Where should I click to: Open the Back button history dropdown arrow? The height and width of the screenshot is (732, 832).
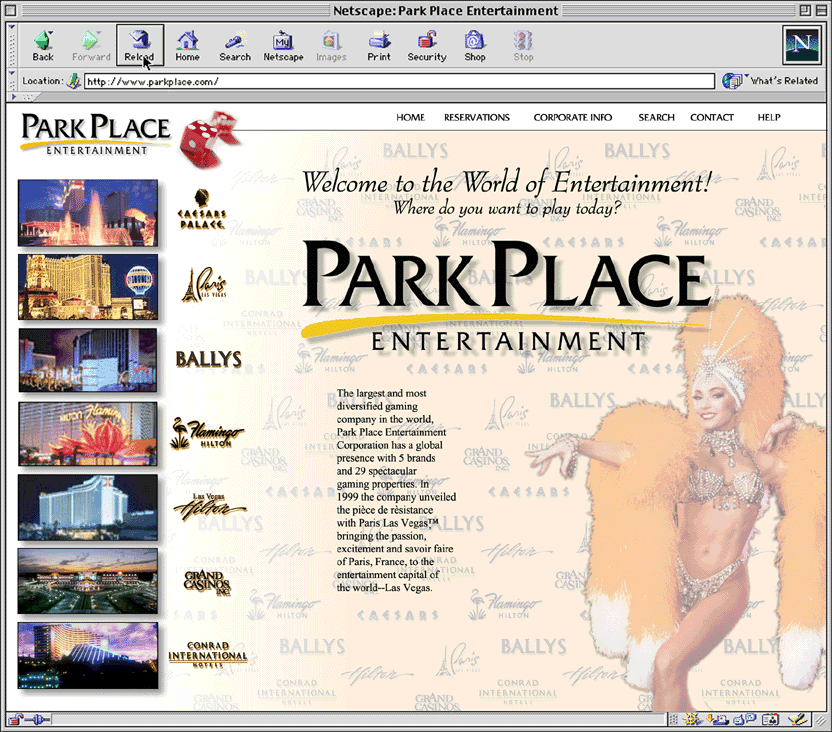pos(51,33)
